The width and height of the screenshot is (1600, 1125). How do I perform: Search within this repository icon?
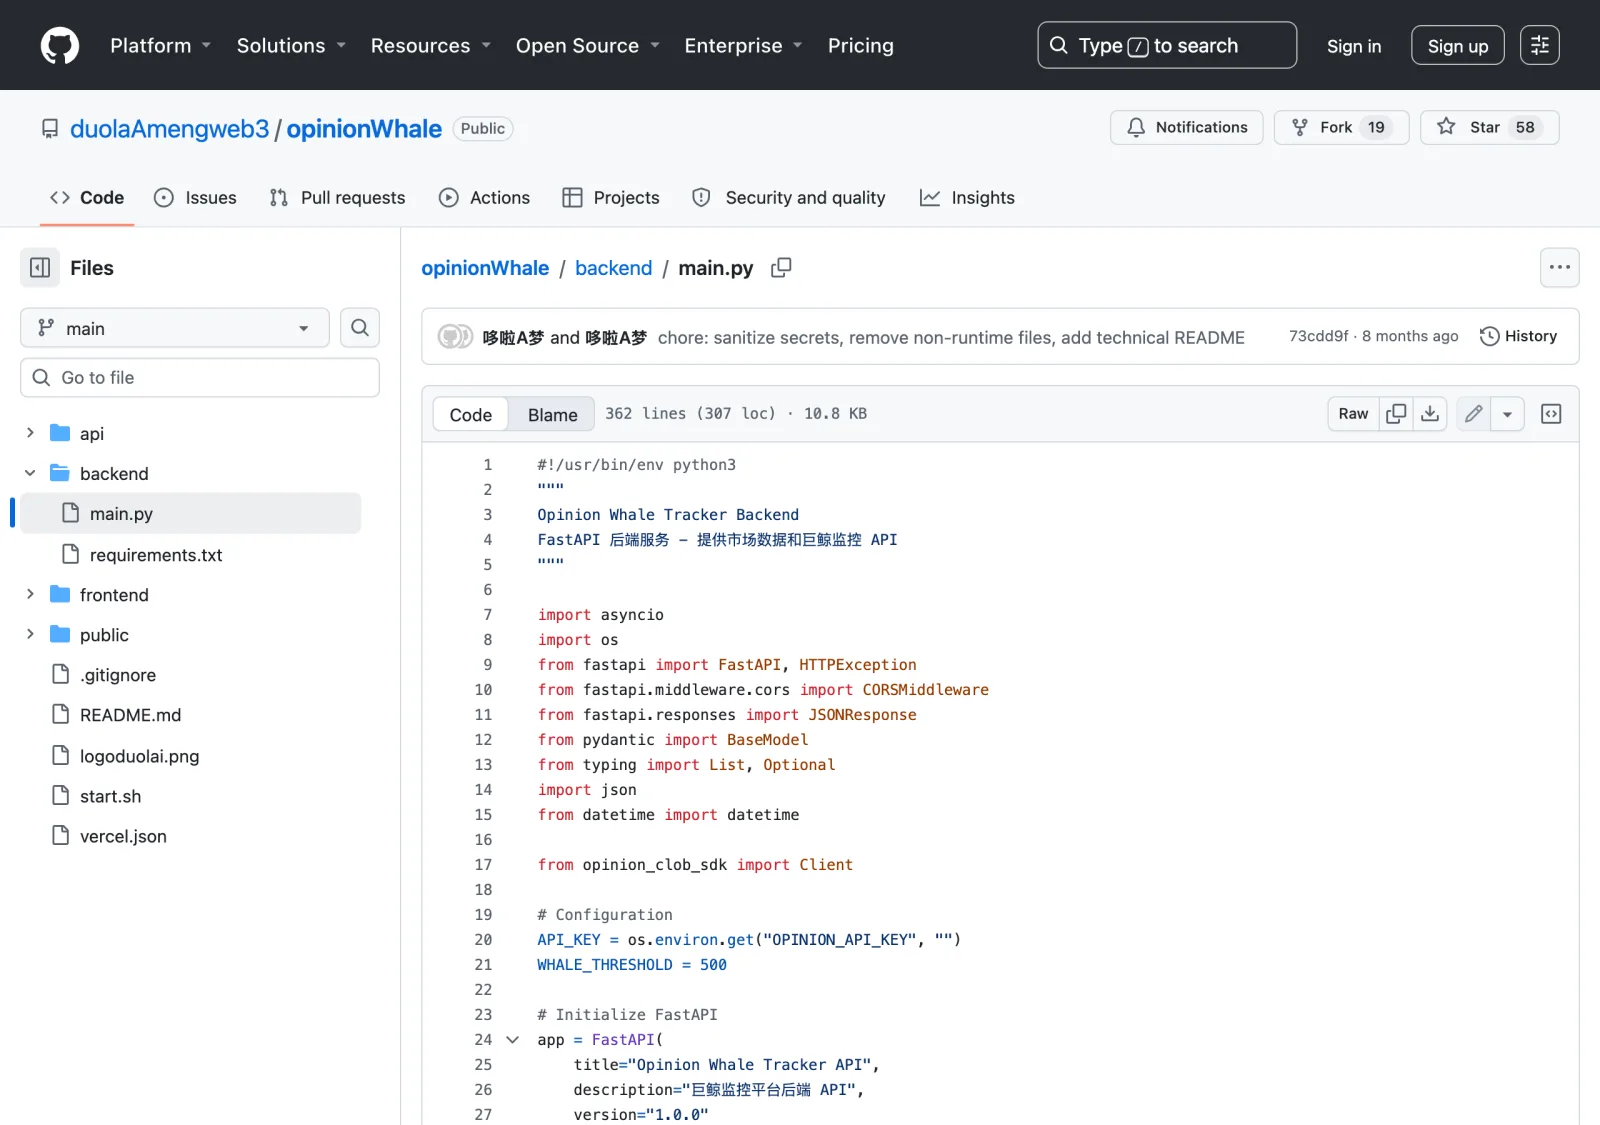pos(360,328)
